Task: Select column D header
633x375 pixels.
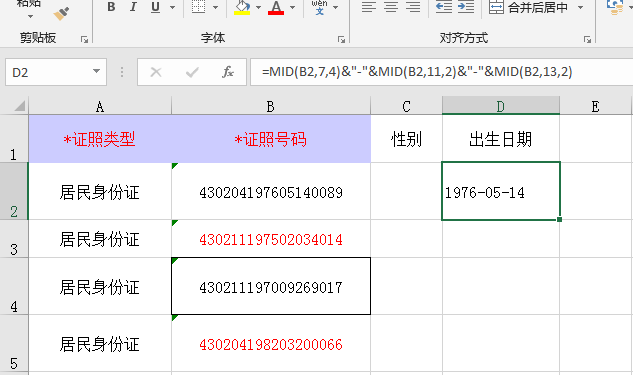Action: [501, 107]
